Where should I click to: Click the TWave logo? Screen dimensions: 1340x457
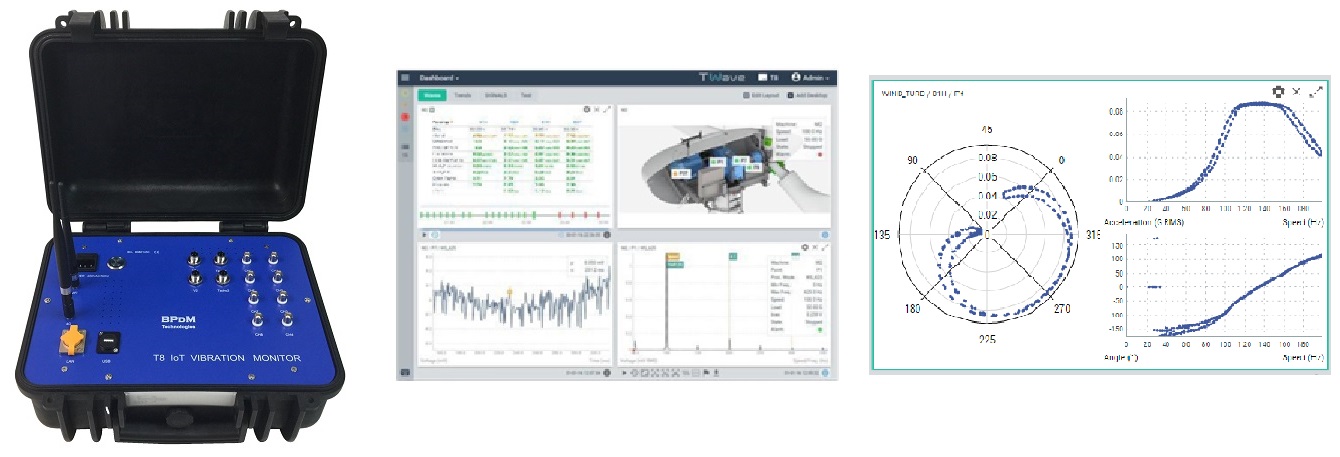[x=724, y=77]
